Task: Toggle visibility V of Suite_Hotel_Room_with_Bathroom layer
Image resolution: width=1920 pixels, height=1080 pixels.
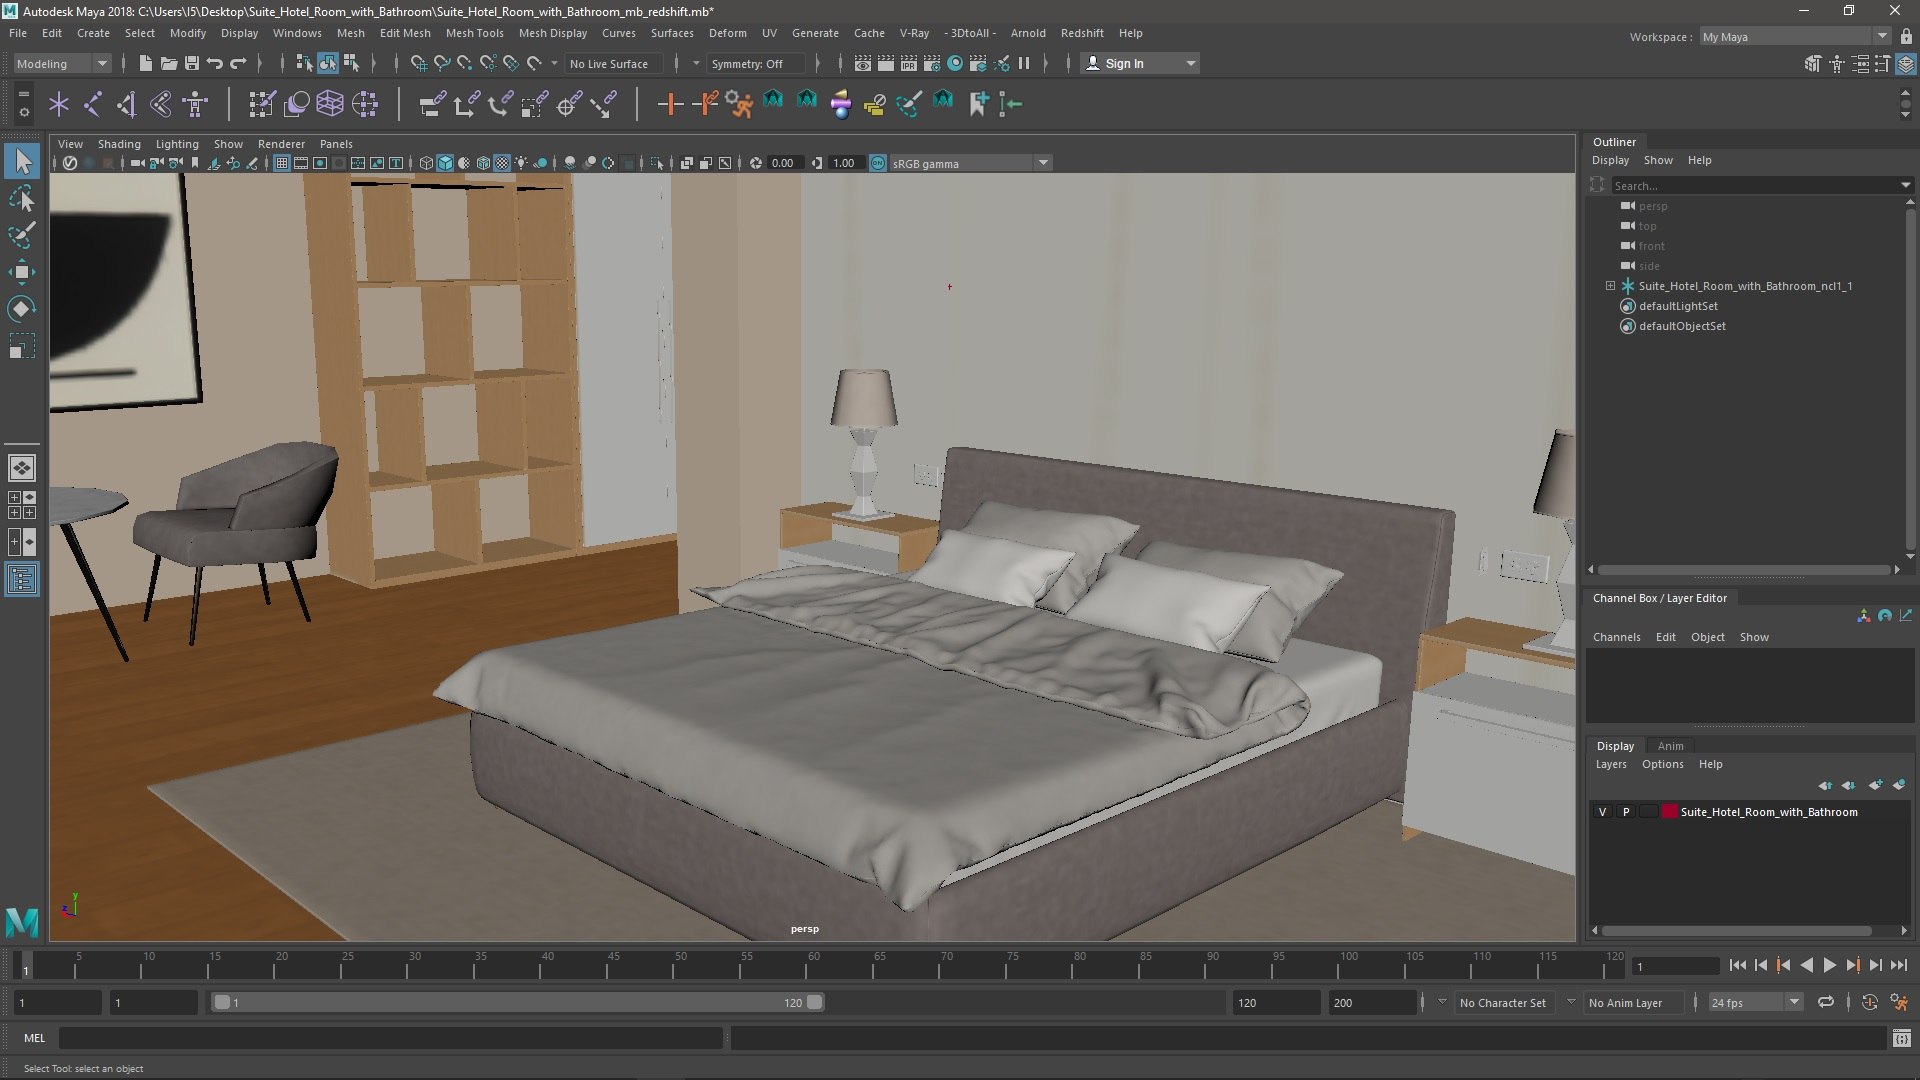Action: tap(1602, 812)
